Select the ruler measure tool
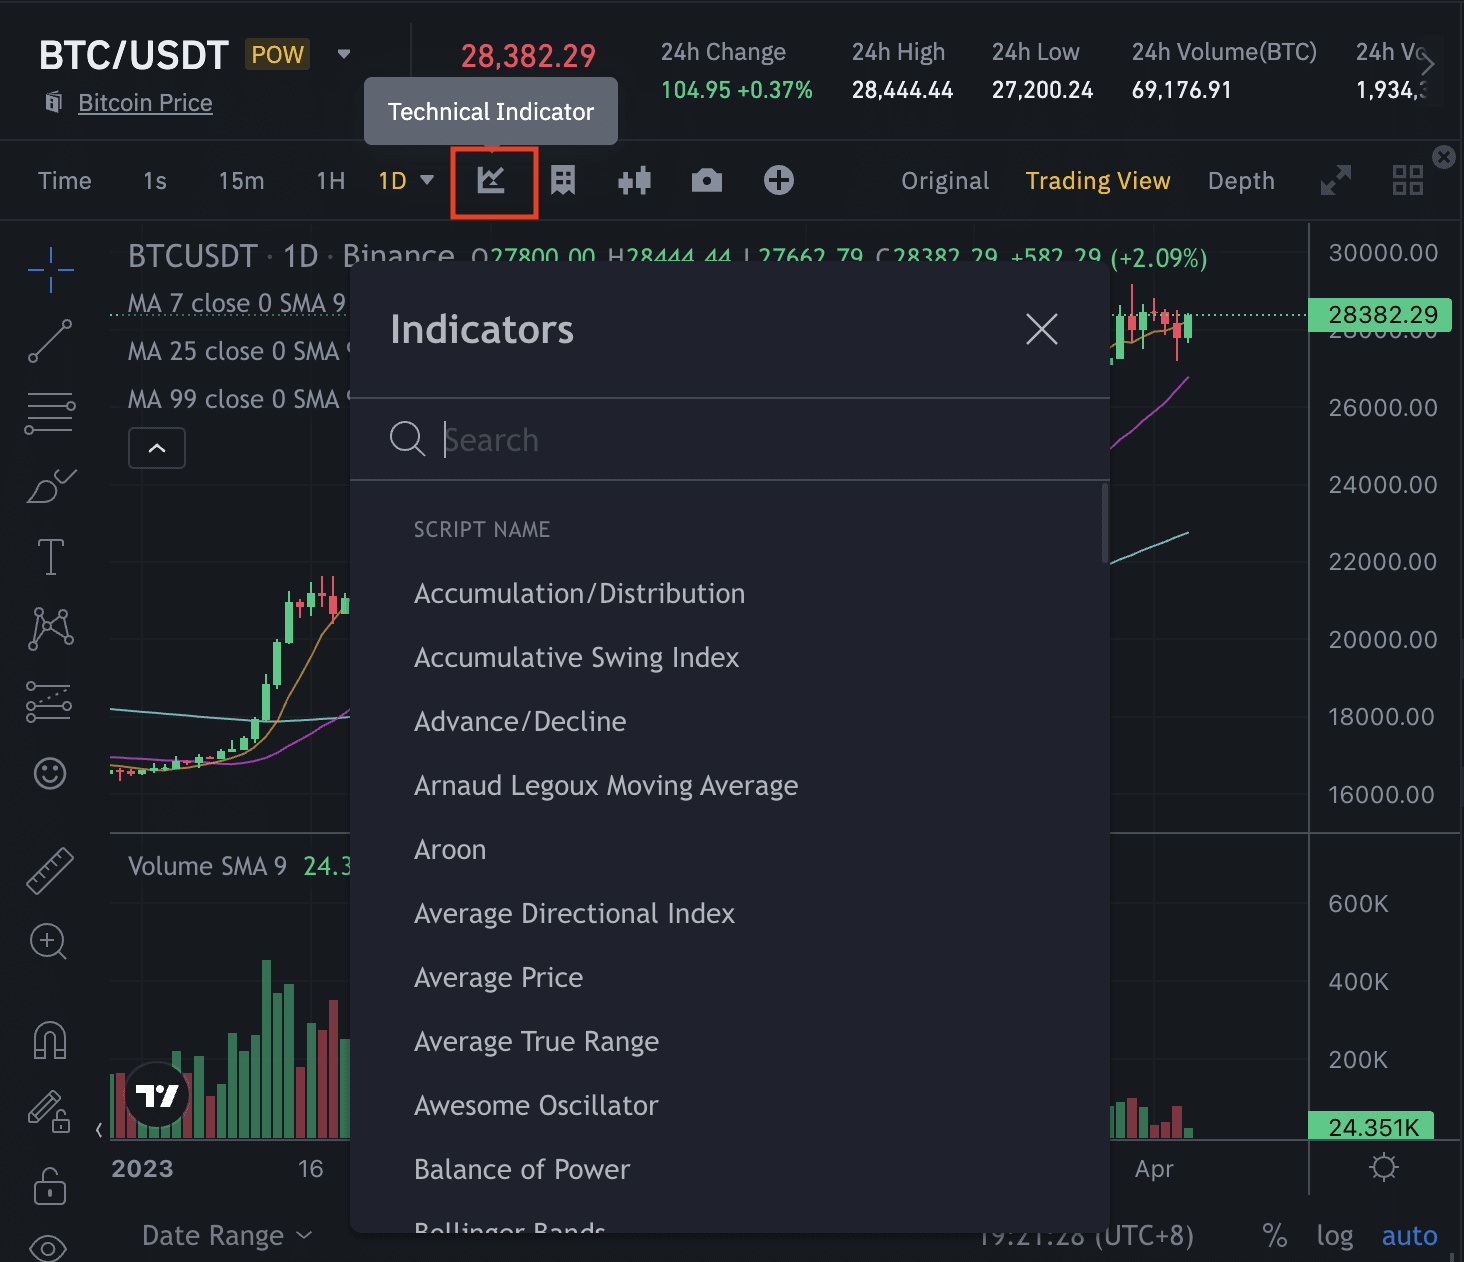Image resolution: width=1464 pixels, height=1262 pixels. tap(50, 870)
